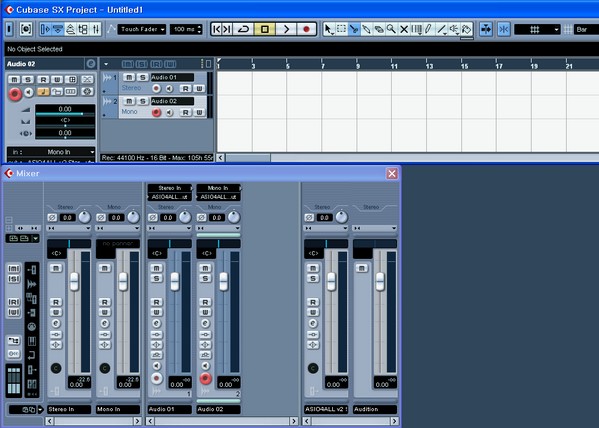
Task: Mute the Stereo In mixer channel
Action: tap(56, 268)
